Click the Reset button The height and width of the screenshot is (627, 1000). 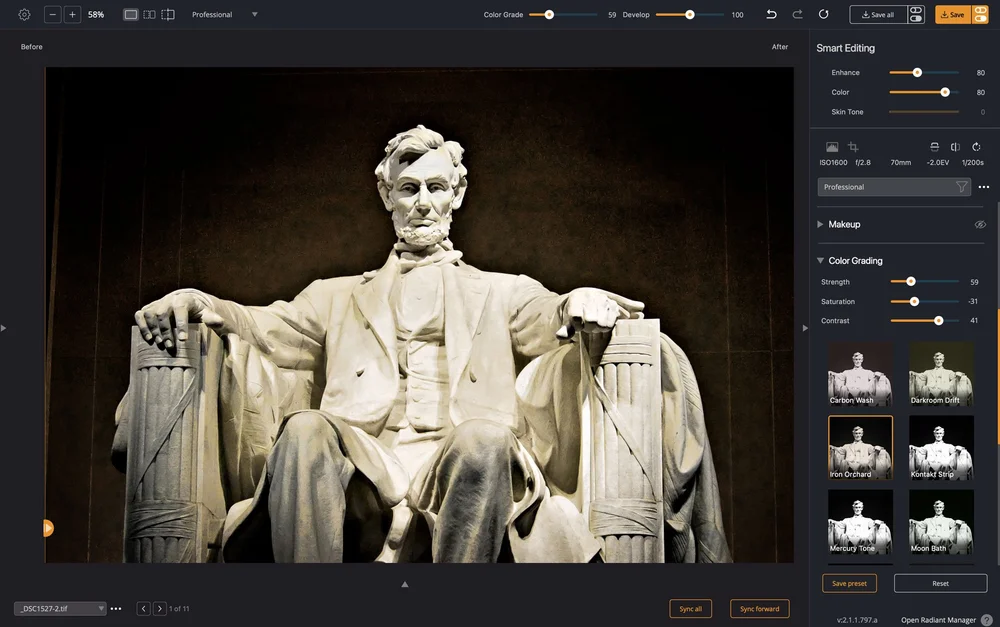941,583
